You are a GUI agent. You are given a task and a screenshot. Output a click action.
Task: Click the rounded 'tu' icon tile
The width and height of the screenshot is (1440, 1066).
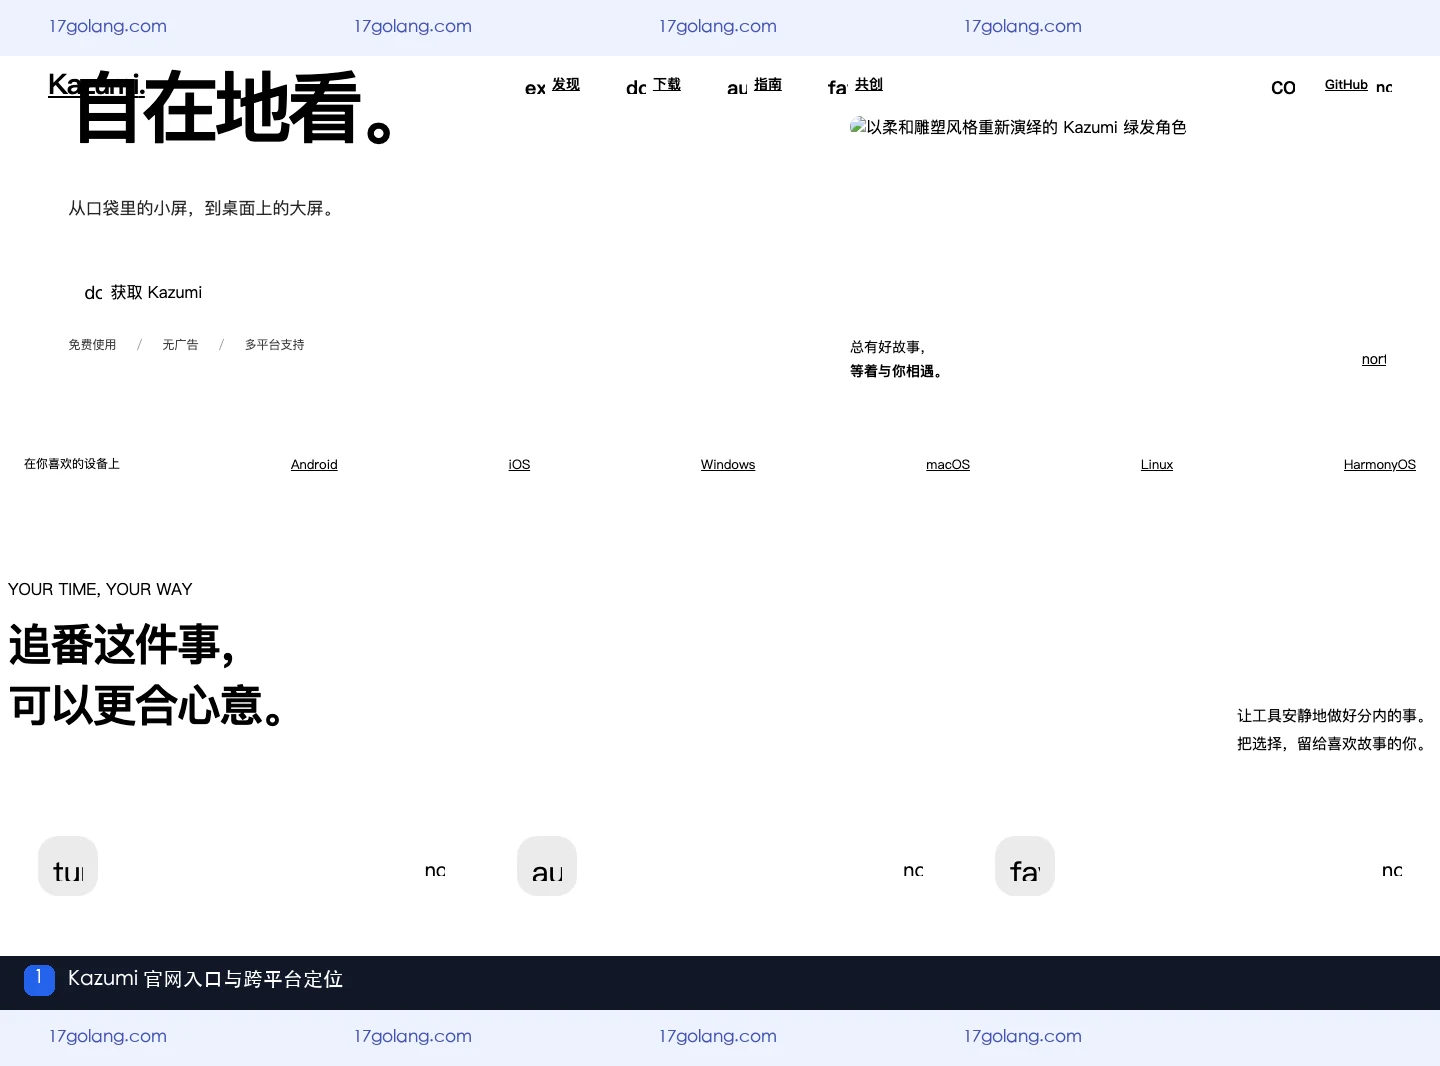[x=68, y=866]
